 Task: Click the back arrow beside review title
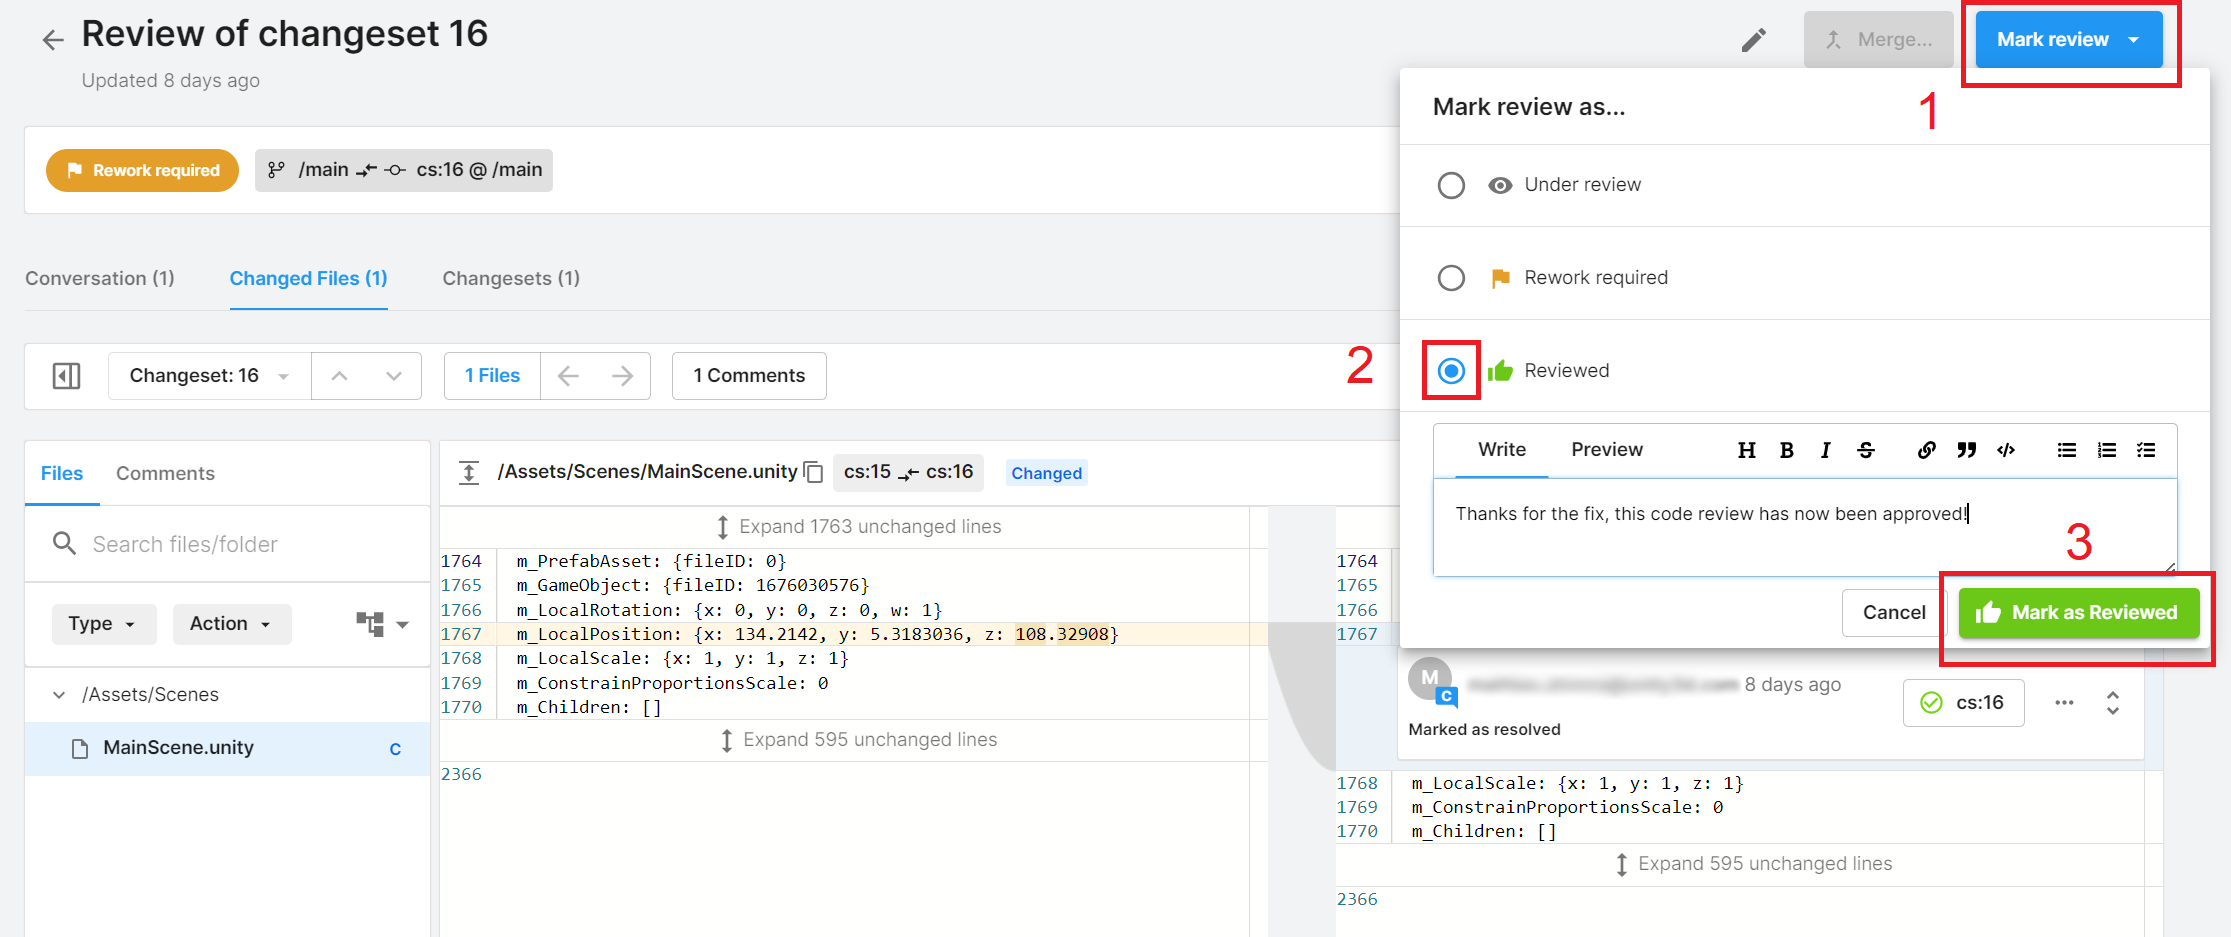[x=53, y=40]
